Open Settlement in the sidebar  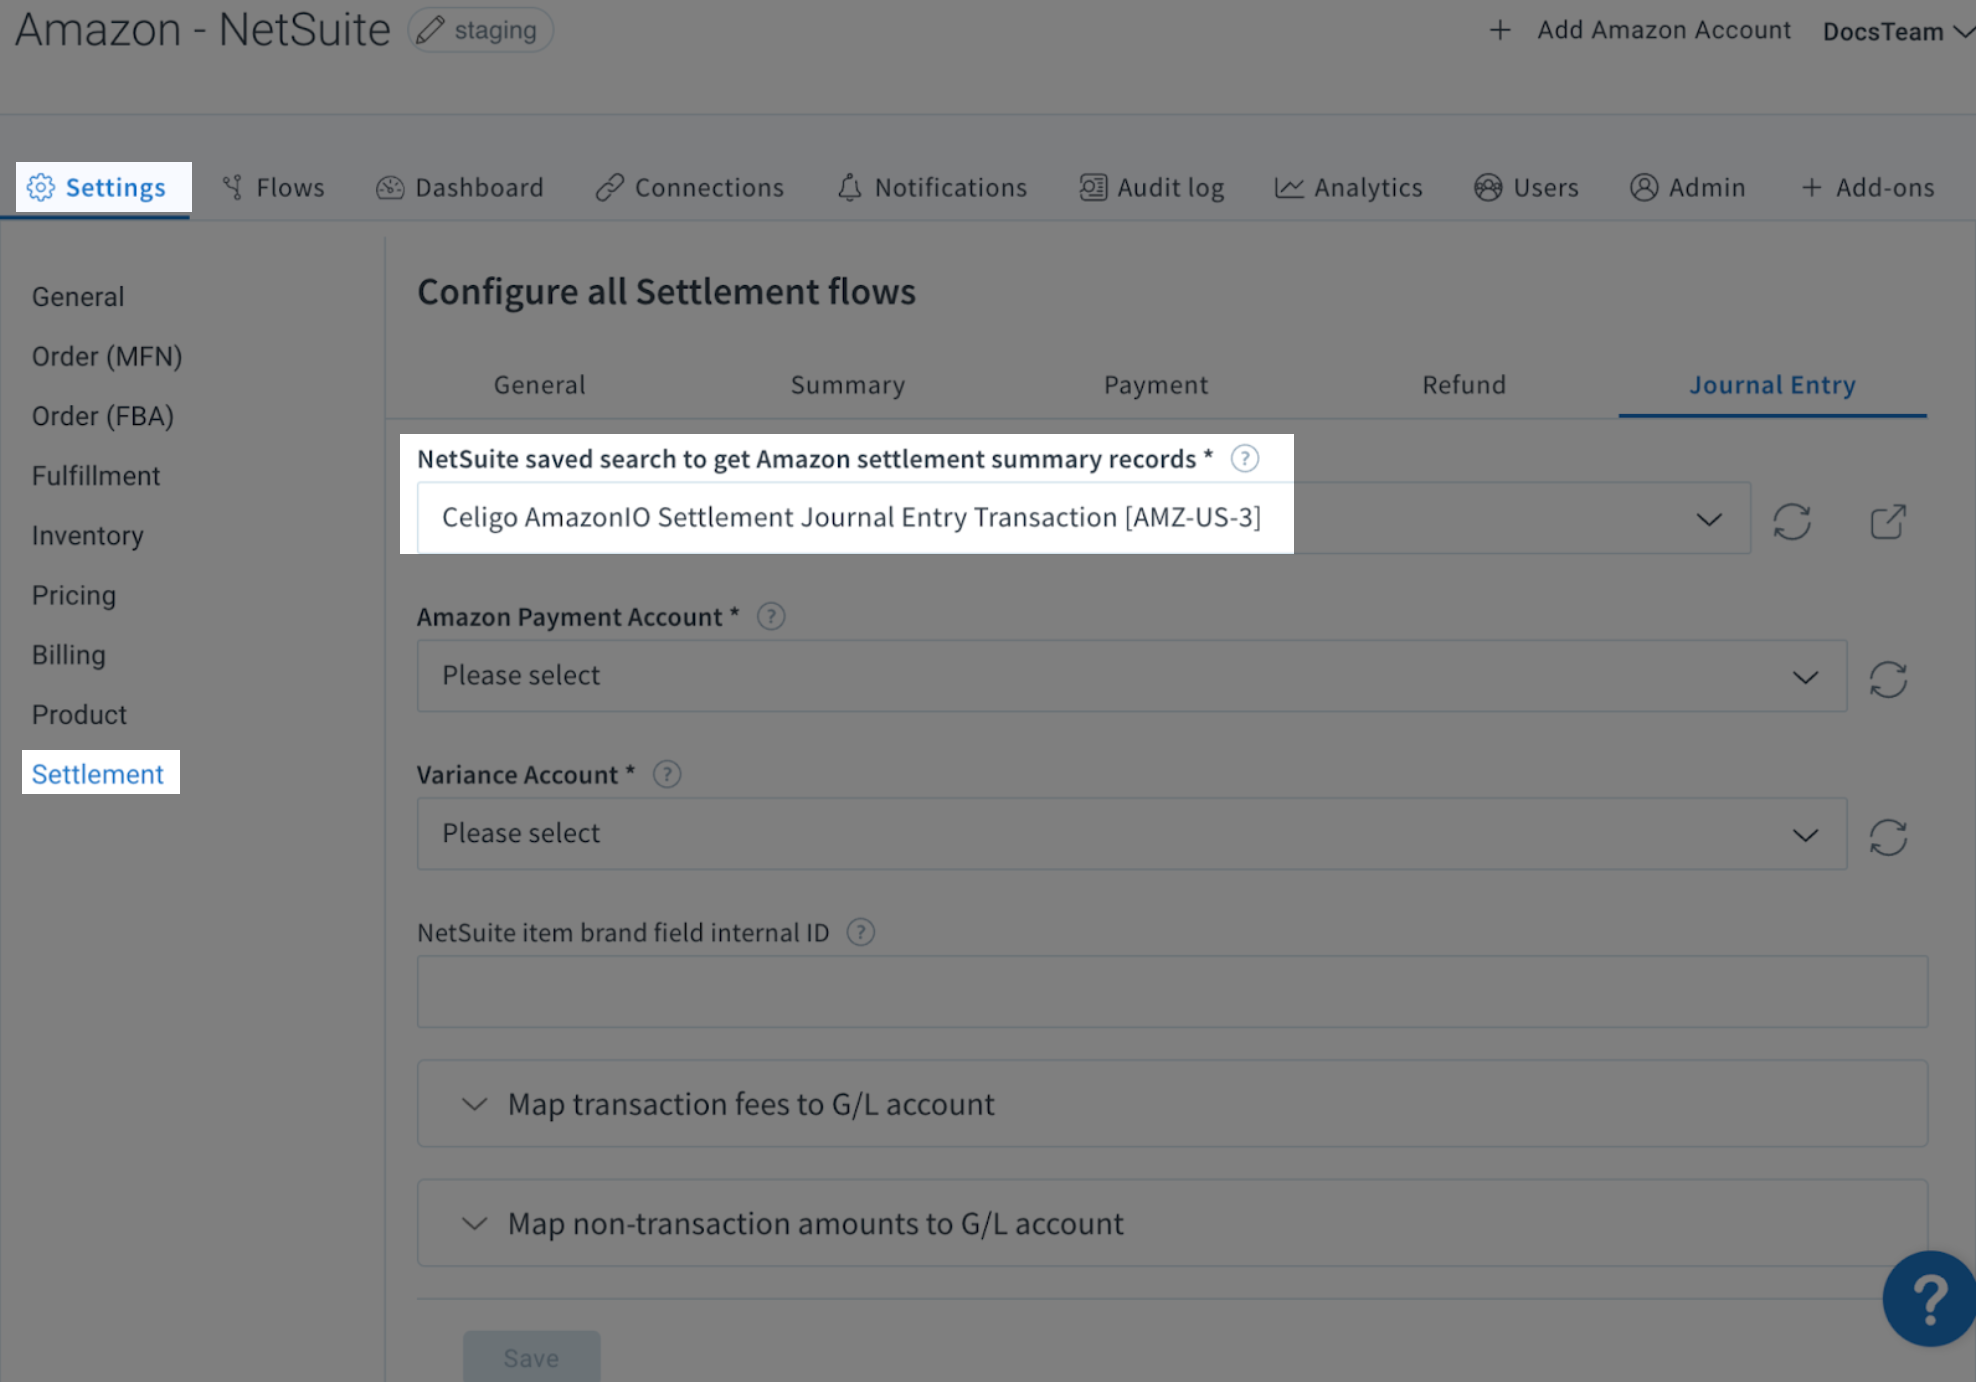point(100,773)
